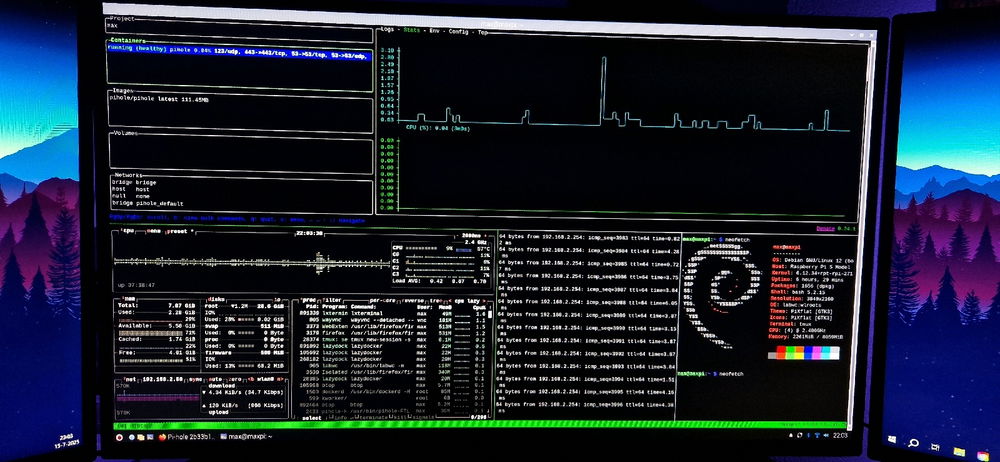Toggle per-core process CPU usage
1000x462 pixels.
coord(385,299)
